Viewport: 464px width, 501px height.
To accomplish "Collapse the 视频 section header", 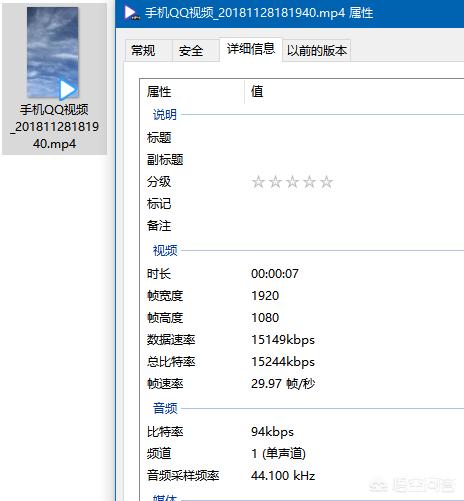I will tap(165, 250).
